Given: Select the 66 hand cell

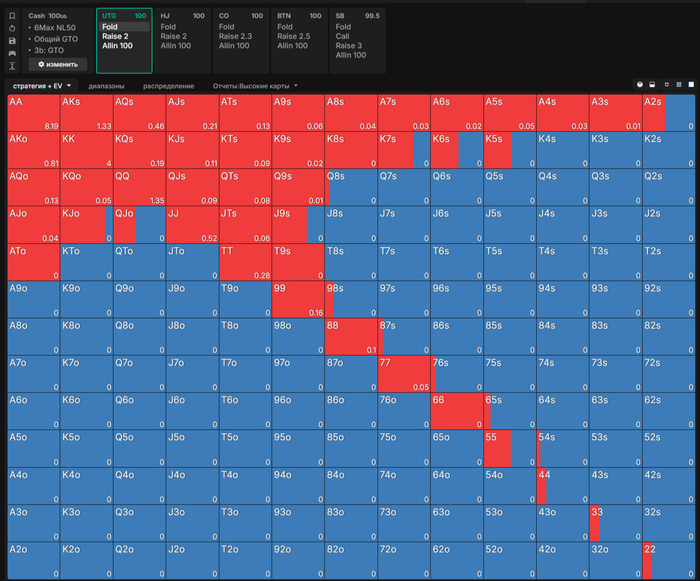Looking at the screenshot, I should tap(457, 411).
